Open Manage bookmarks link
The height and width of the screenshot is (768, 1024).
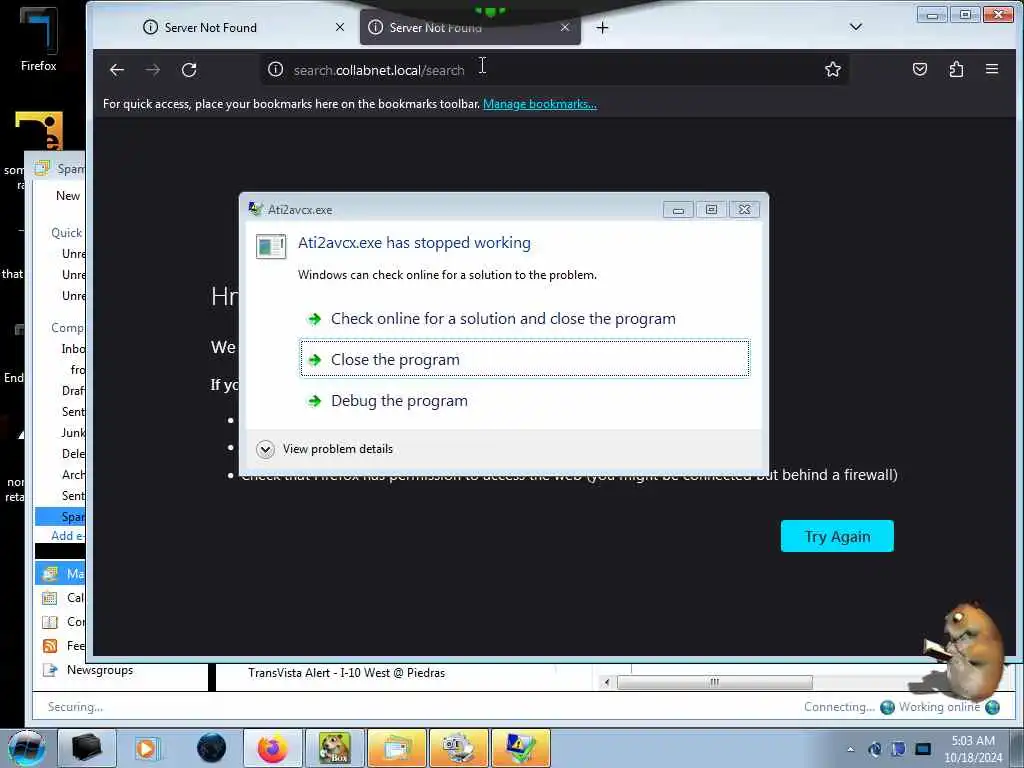539,104
